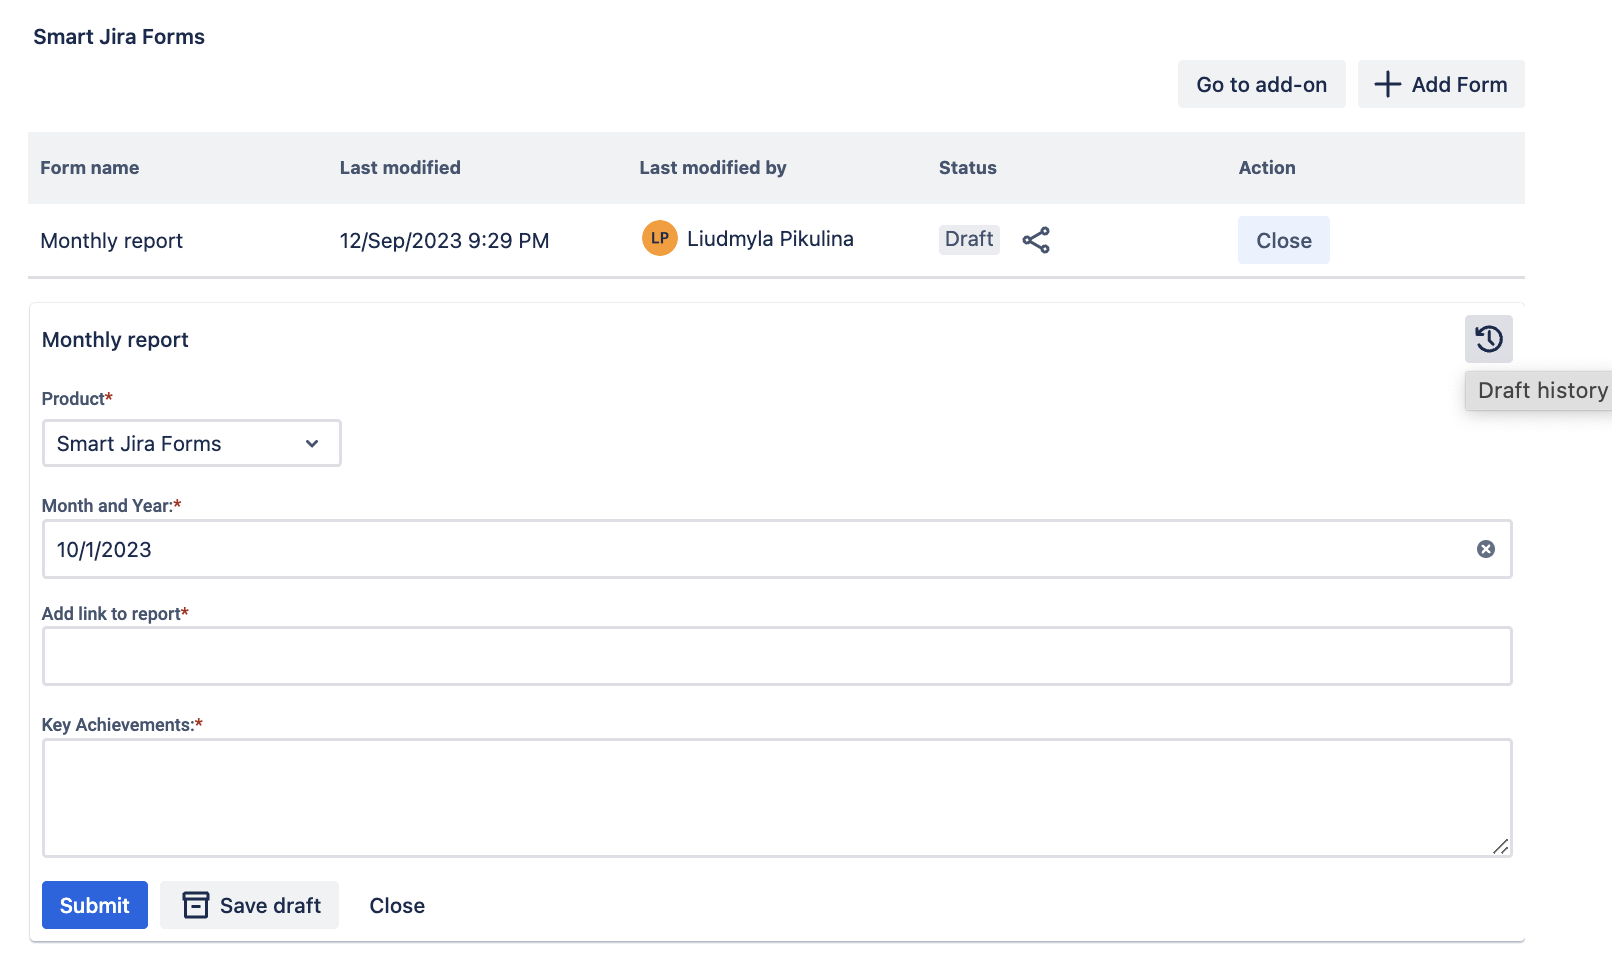Click into Add link to report field
Screen dimensions: 1612x958
tap(776, 656)
